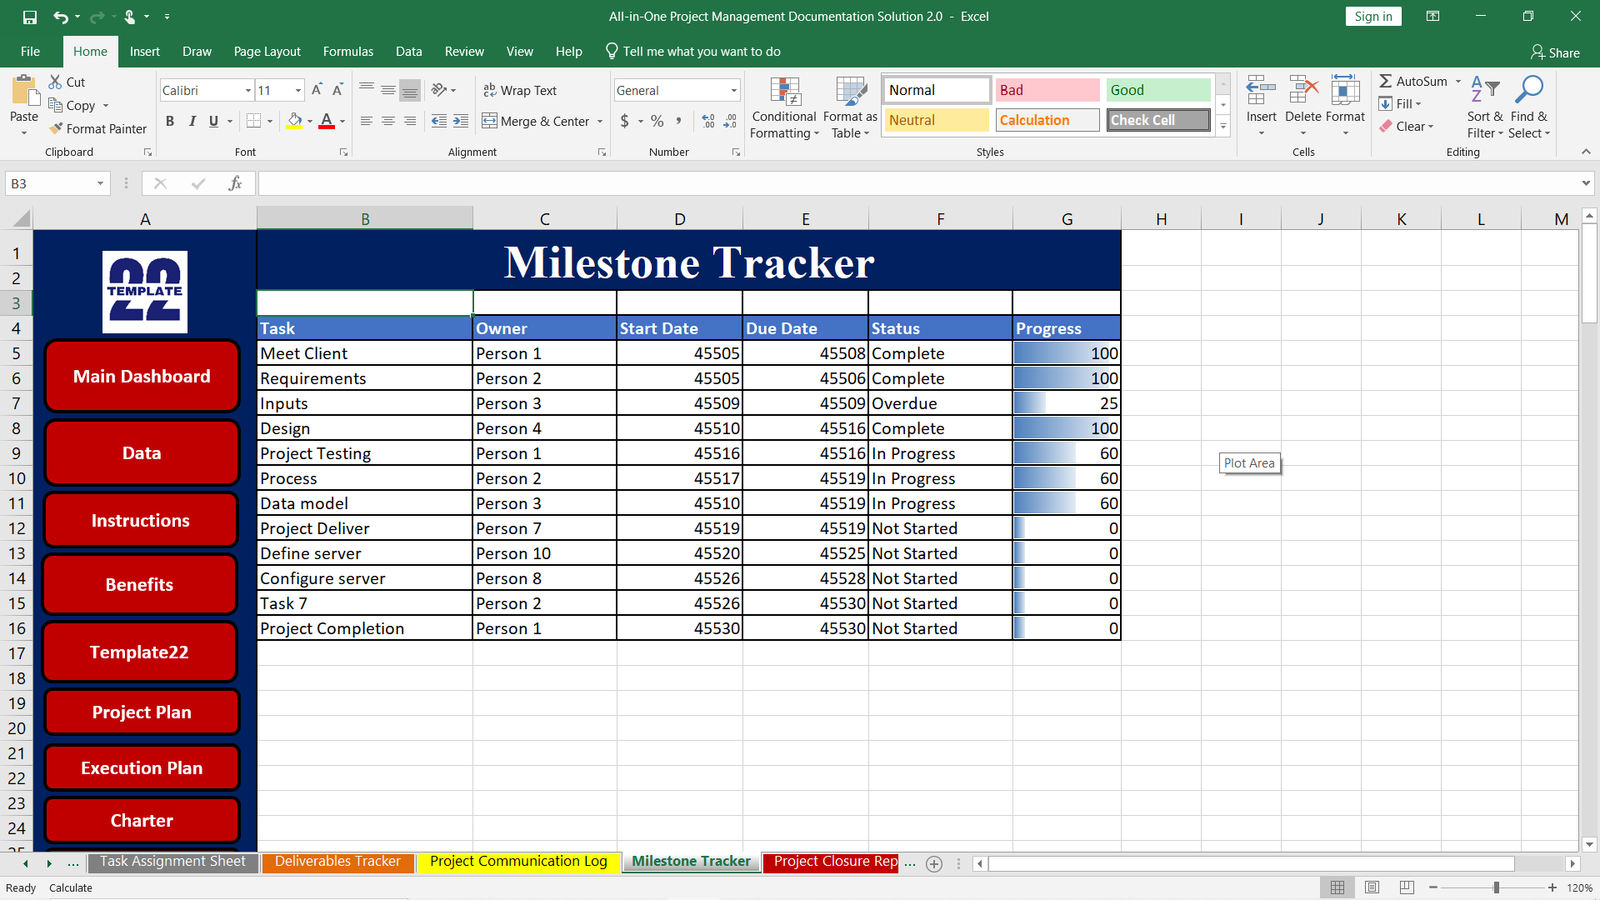Click the AutoSum sigma icon
This screenshot has width=1600, height=900.
coord(1385,81)
